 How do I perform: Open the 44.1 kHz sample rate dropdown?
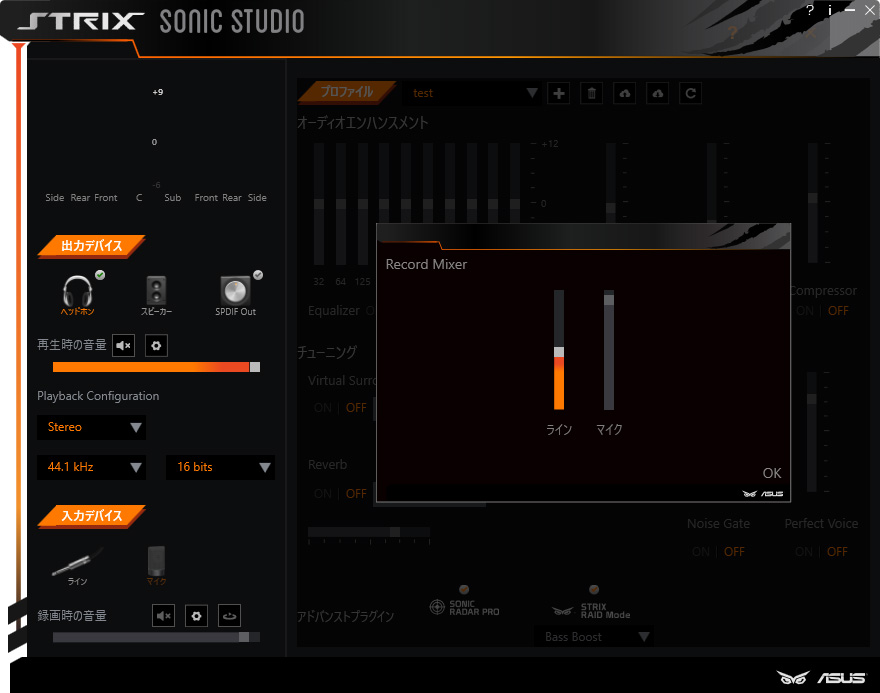click(91, 467)
